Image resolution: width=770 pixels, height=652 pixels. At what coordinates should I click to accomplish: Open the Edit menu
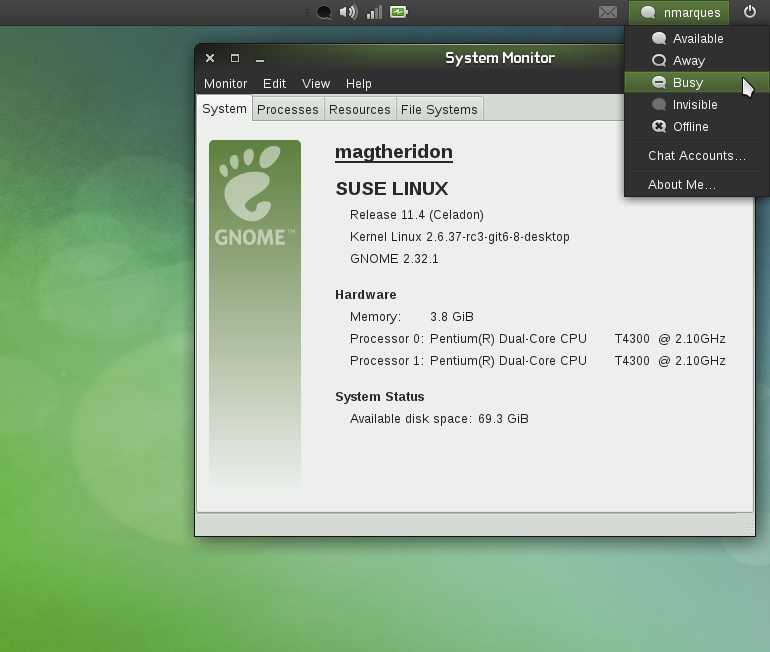point(274,84)
